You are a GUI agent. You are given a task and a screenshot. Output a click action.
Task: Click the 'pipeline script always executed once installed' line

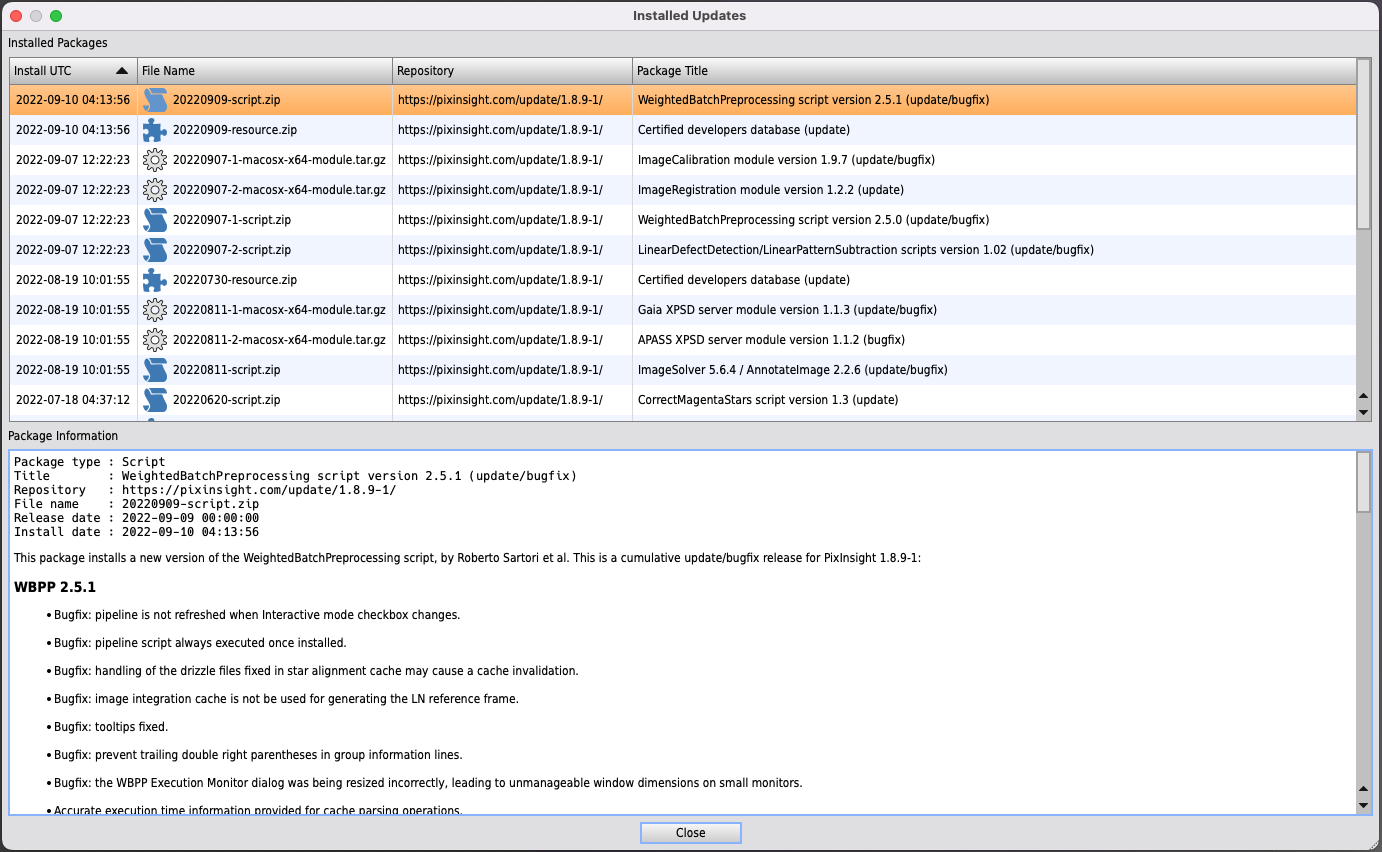200,643
